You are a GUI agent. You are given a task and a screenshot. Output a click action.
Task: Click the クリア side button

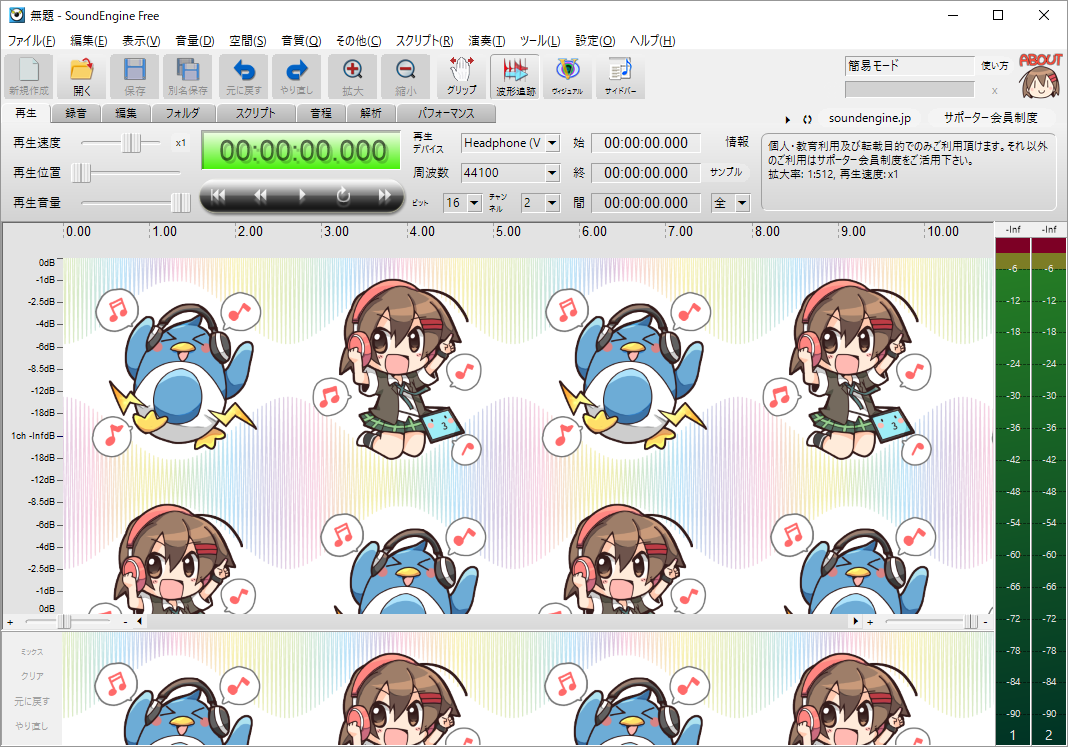[x=32, y=676]
